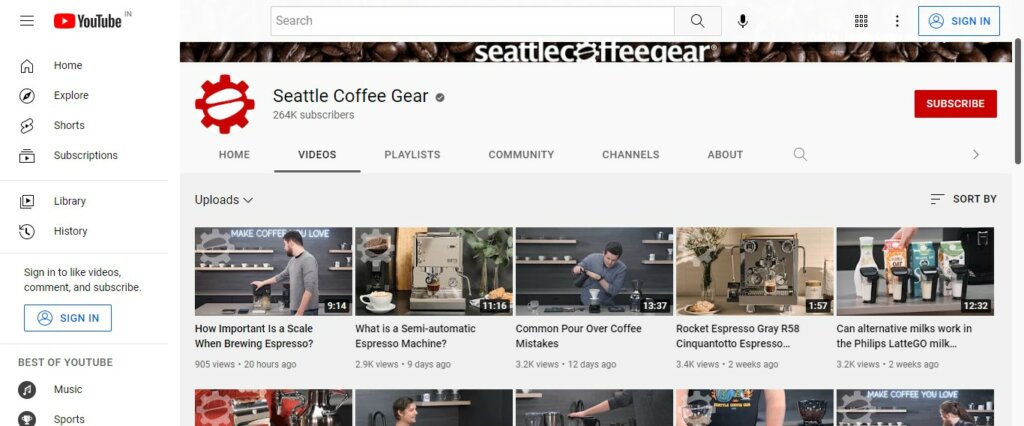Open 'Rocket Espresso Gray R58 Cinquantotto' title

click(x=737, y=336)
